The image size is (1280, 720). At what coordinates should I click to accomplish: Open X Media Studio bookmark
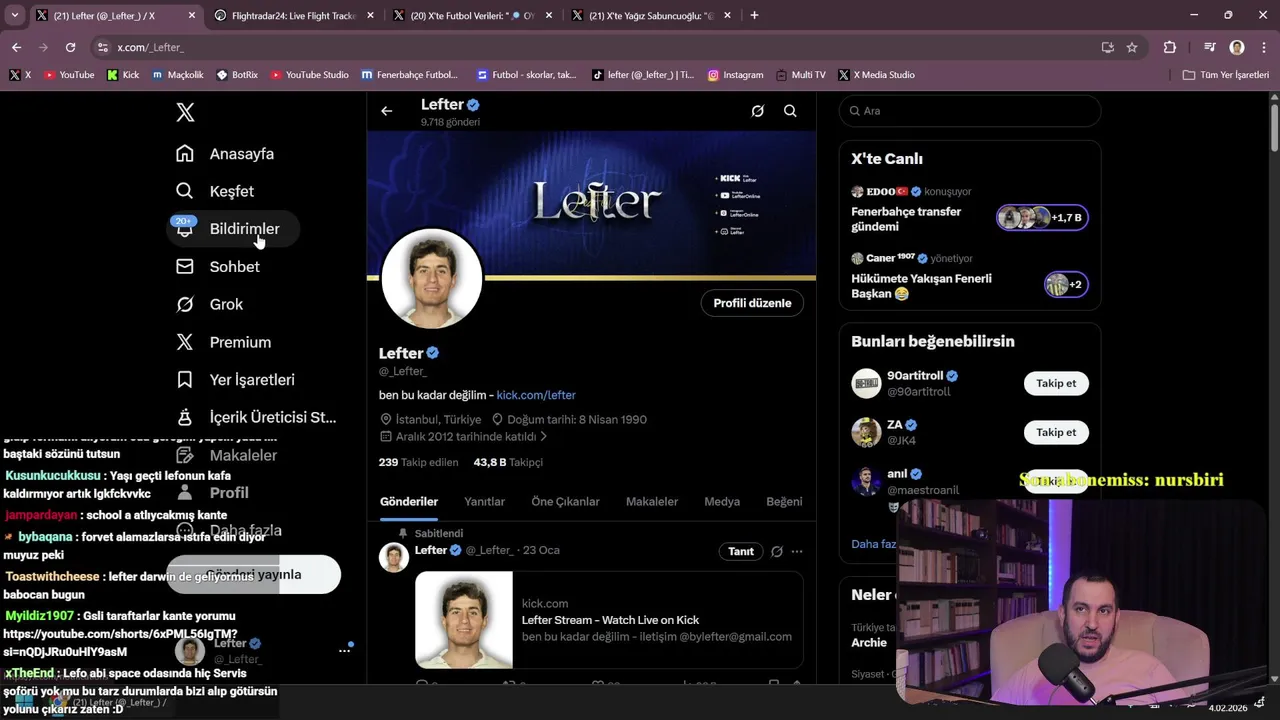877,75
